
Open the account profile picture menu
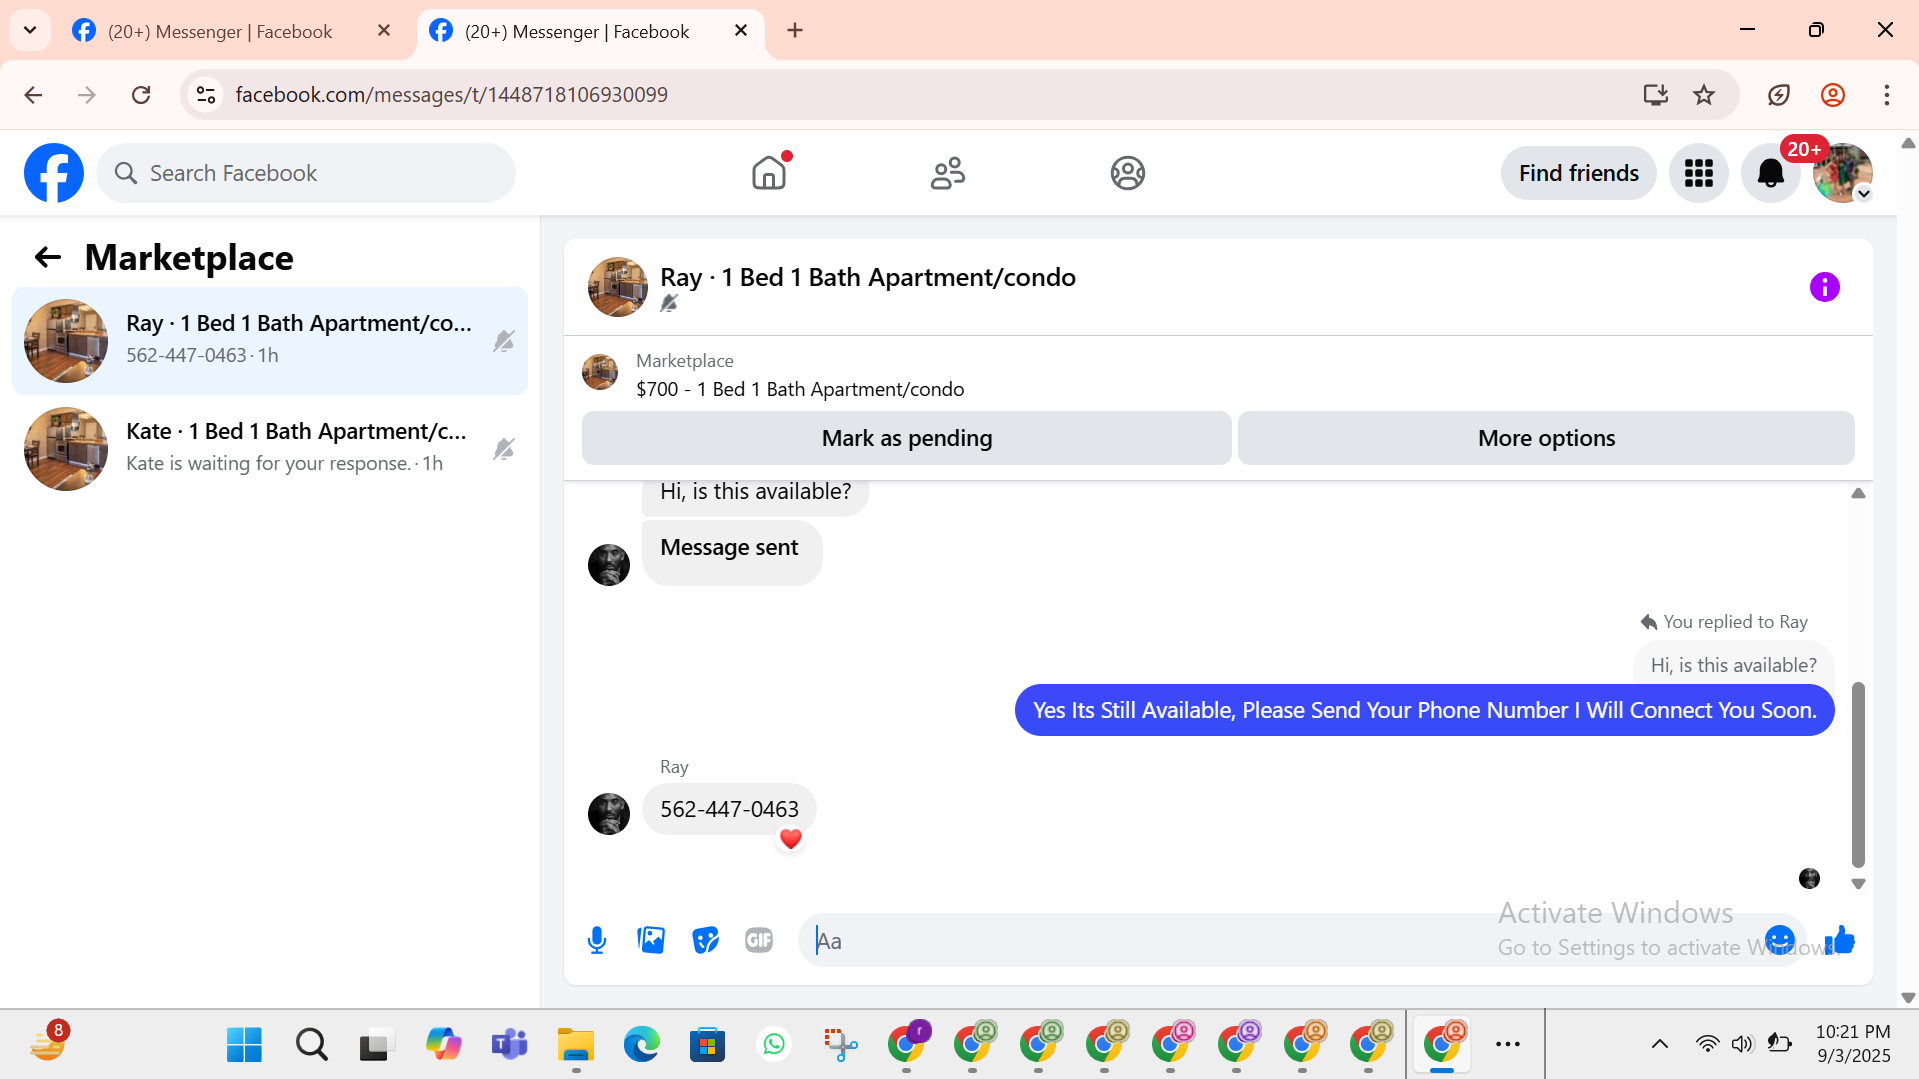(1843, 173)
